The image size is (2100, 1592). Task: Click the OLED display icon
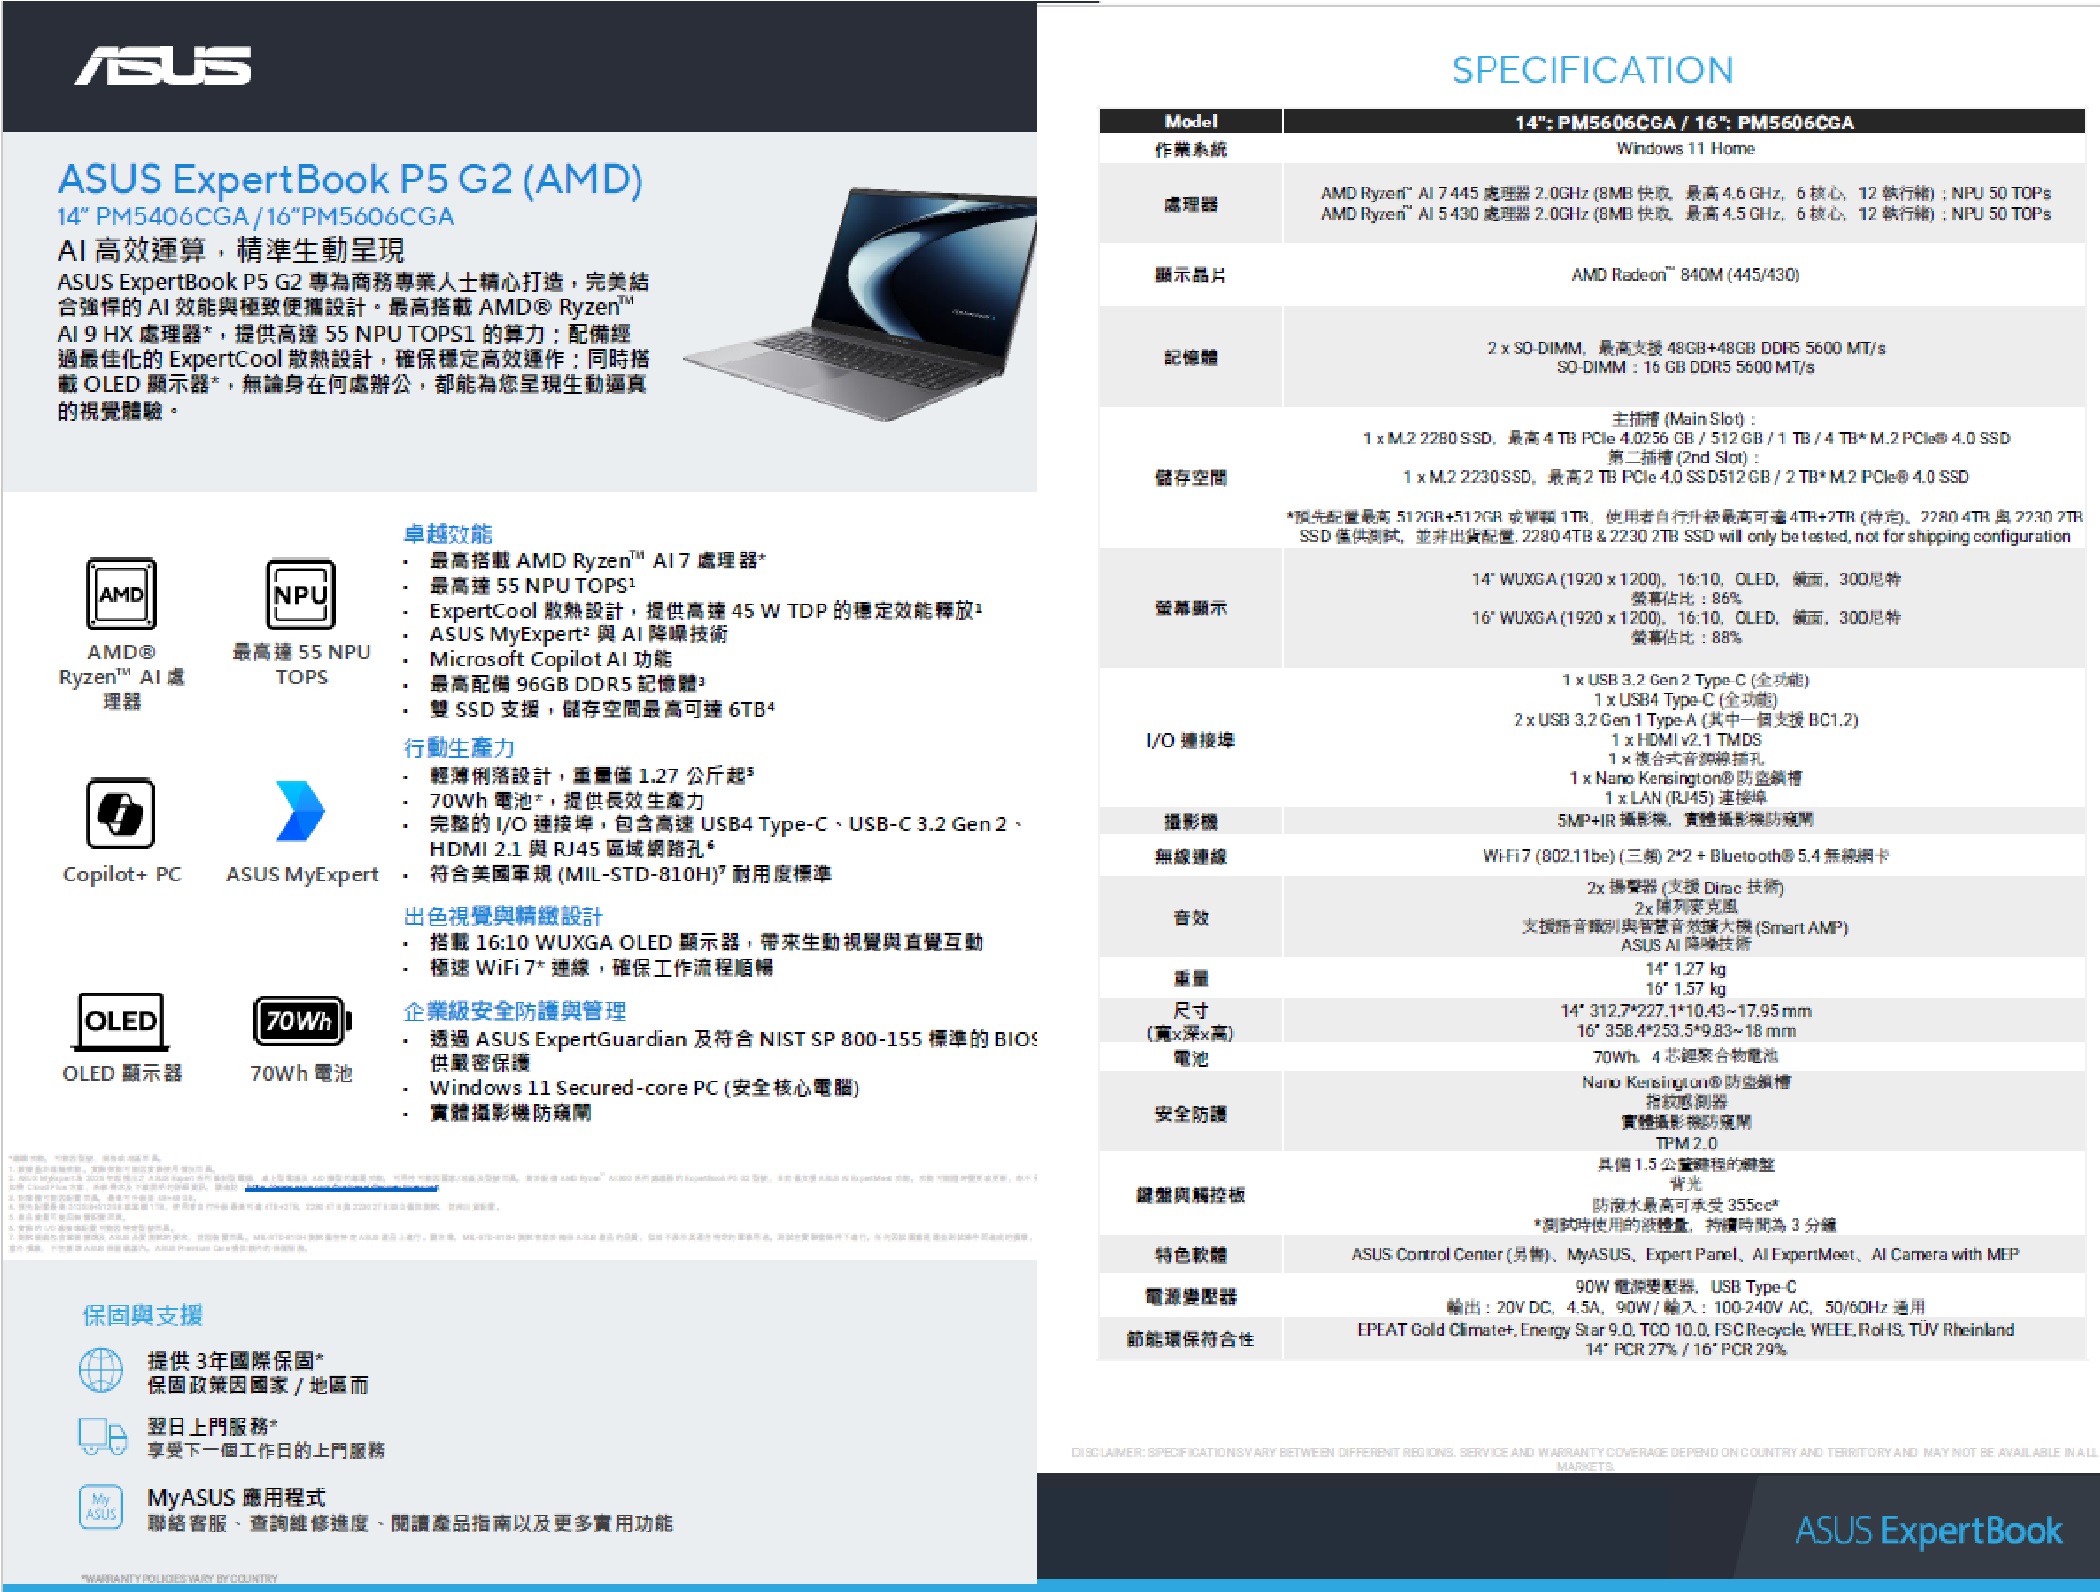[x=121, y=1020]
